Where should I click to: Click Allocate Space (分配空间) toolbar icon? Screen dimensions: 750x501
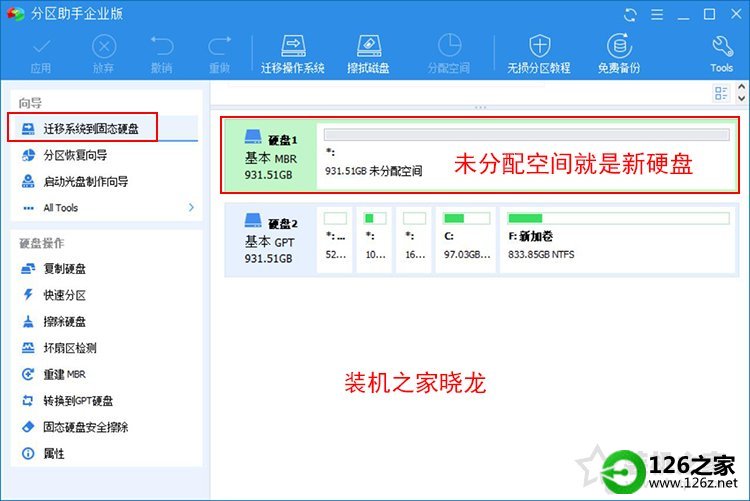(x=449, y=46)
